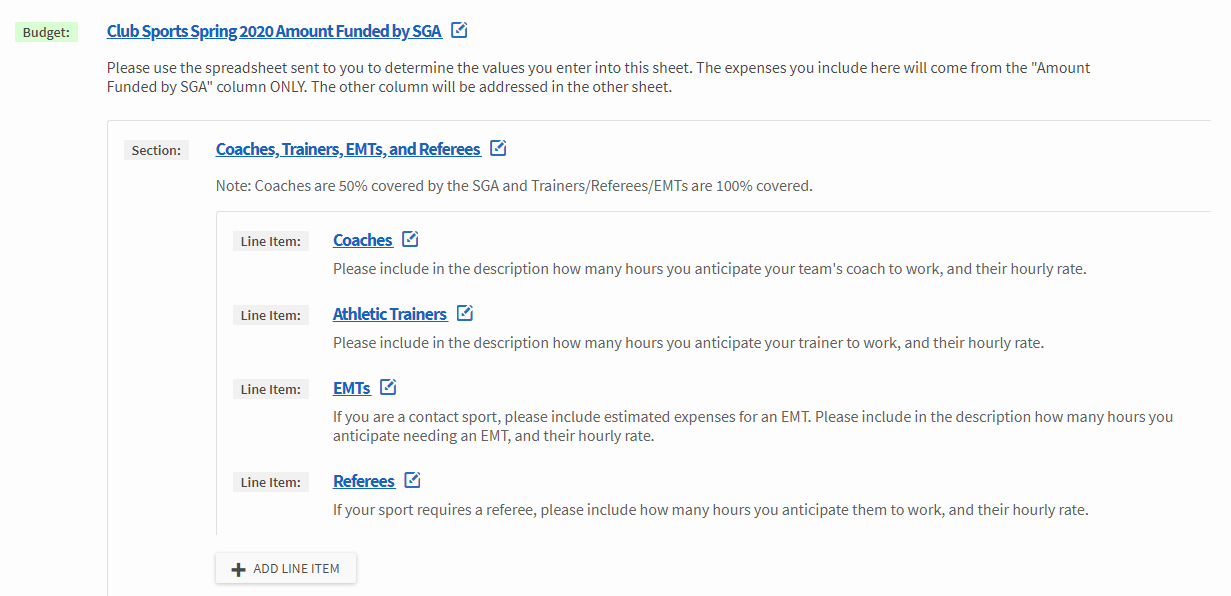This screenshot has width=1231, height=596.
Task: Click the green Budget label
Action: 46,32
